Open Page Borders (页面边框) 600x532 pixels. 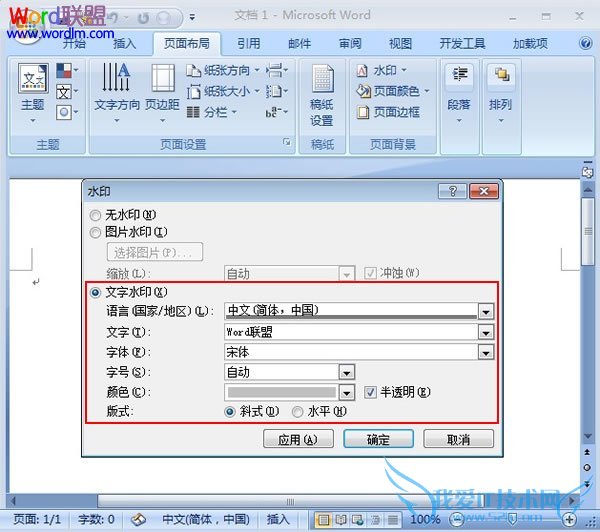click(388, 112)
